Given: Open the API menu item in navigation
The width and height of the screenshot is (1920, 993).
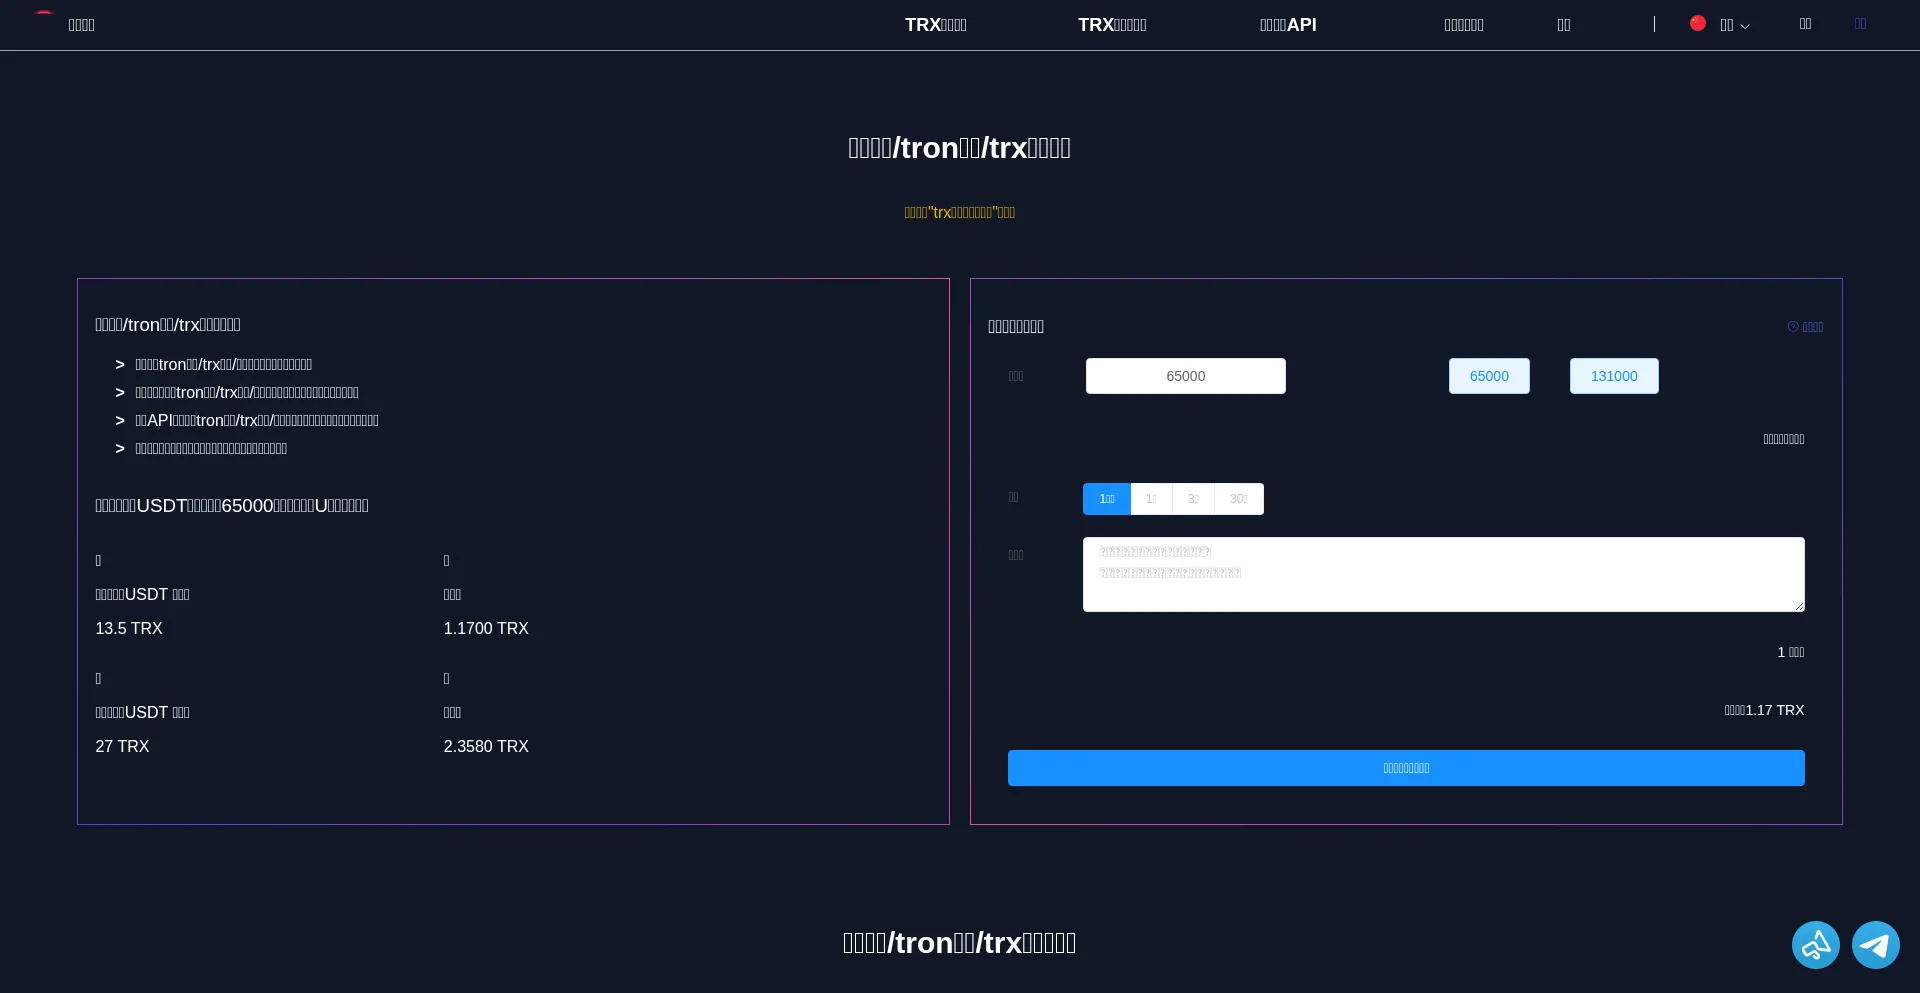Looking at the screenshot, I should pyautogui.click(x=1287, y=25).
